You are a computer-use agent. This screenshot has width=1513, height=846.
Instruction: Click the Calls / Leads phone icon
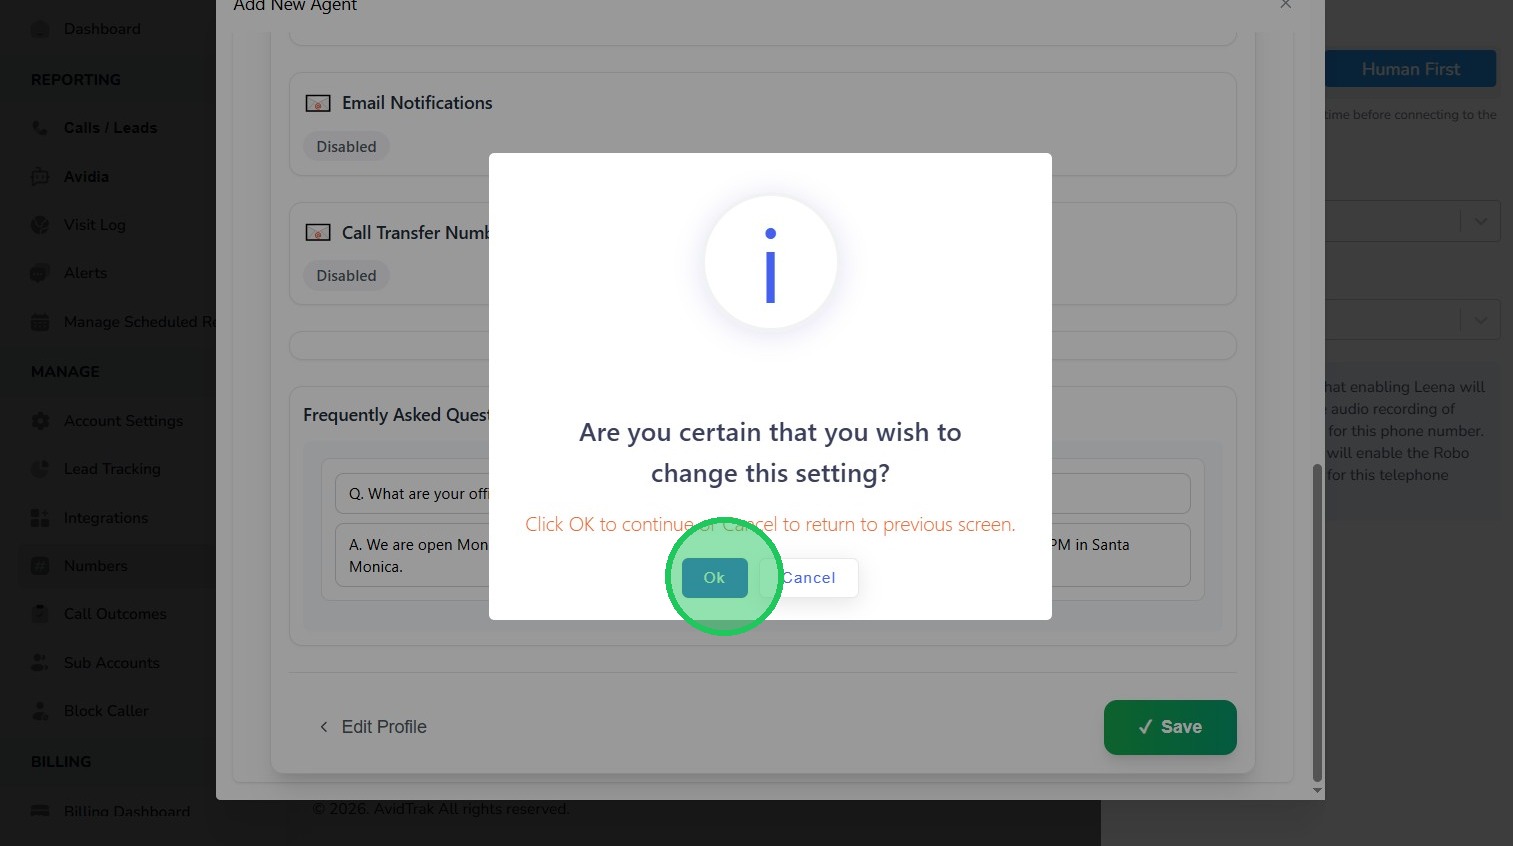tap(40, 128)
